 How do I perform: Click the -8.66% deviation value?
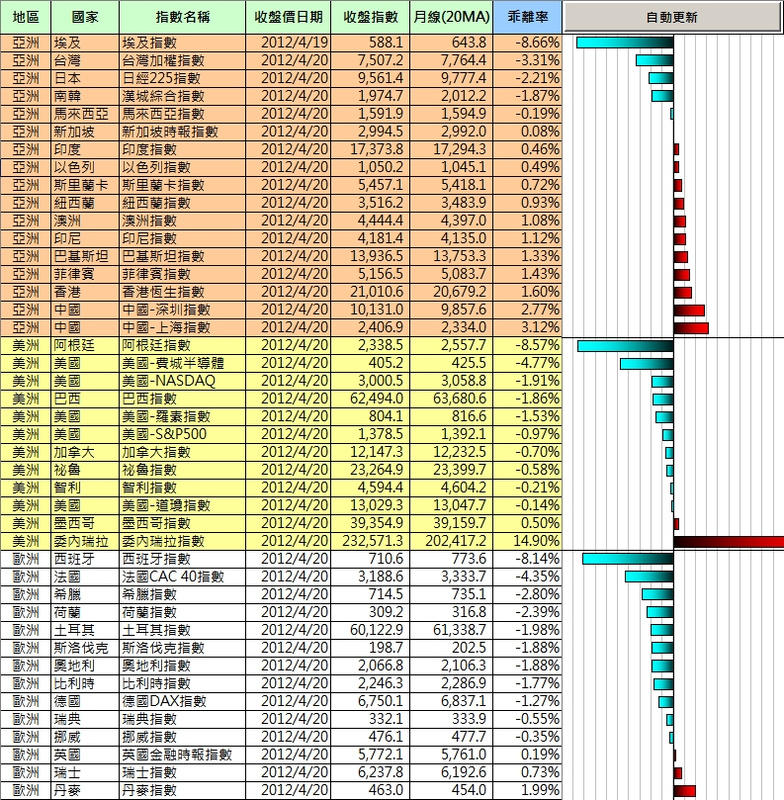[527, 43]
